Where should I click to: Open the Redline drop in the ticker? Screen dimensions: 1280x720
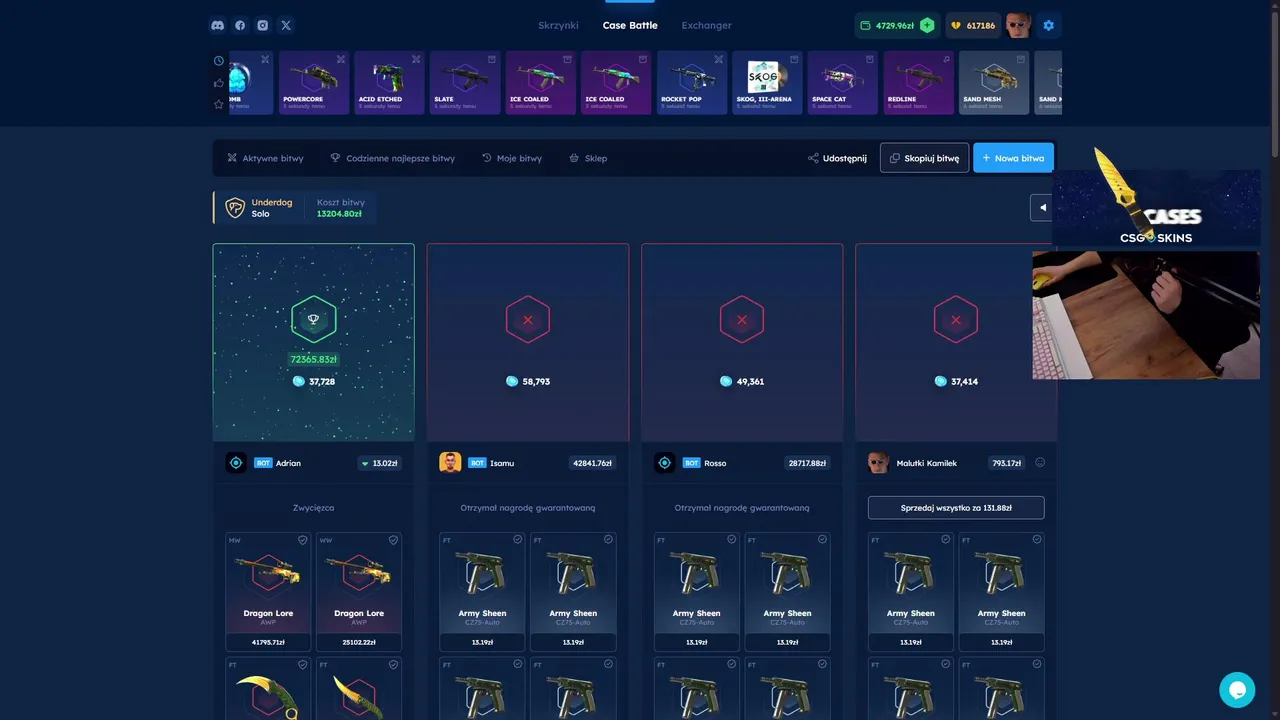tap(919, 82)
